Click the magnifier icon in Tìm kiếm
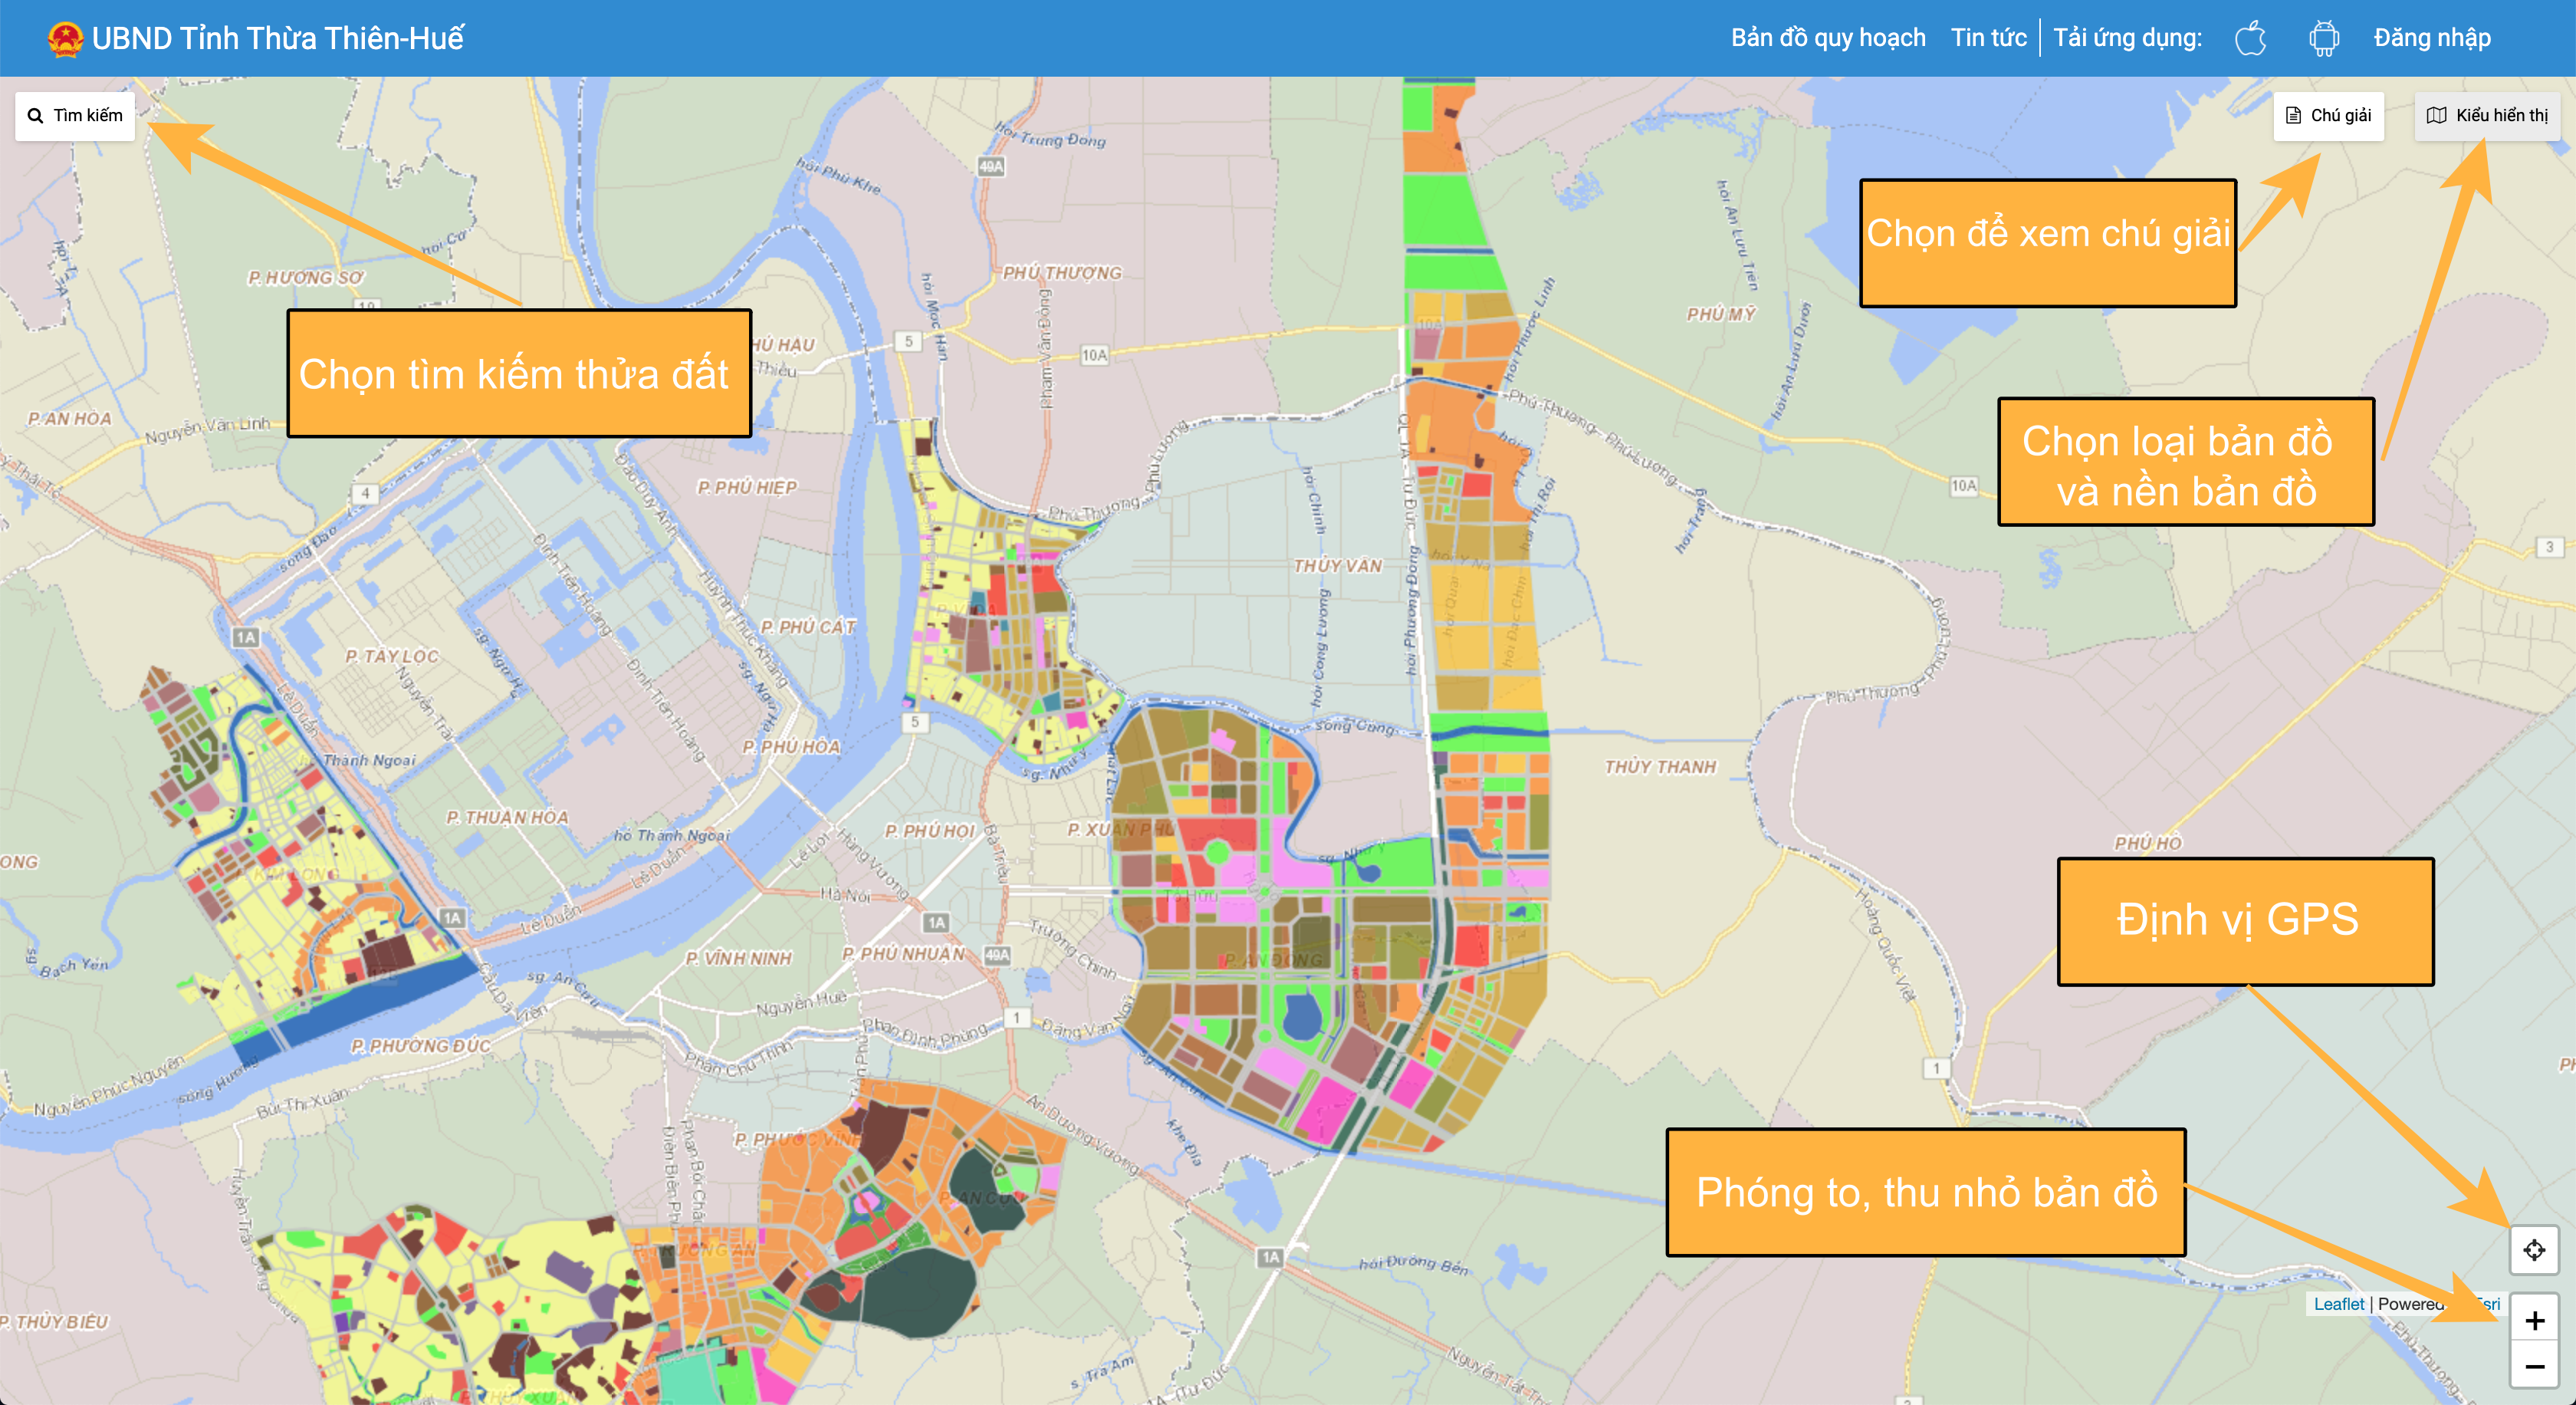This screenshot has height=1405, width=2576. pyautogui.click(x=36, y=116)
